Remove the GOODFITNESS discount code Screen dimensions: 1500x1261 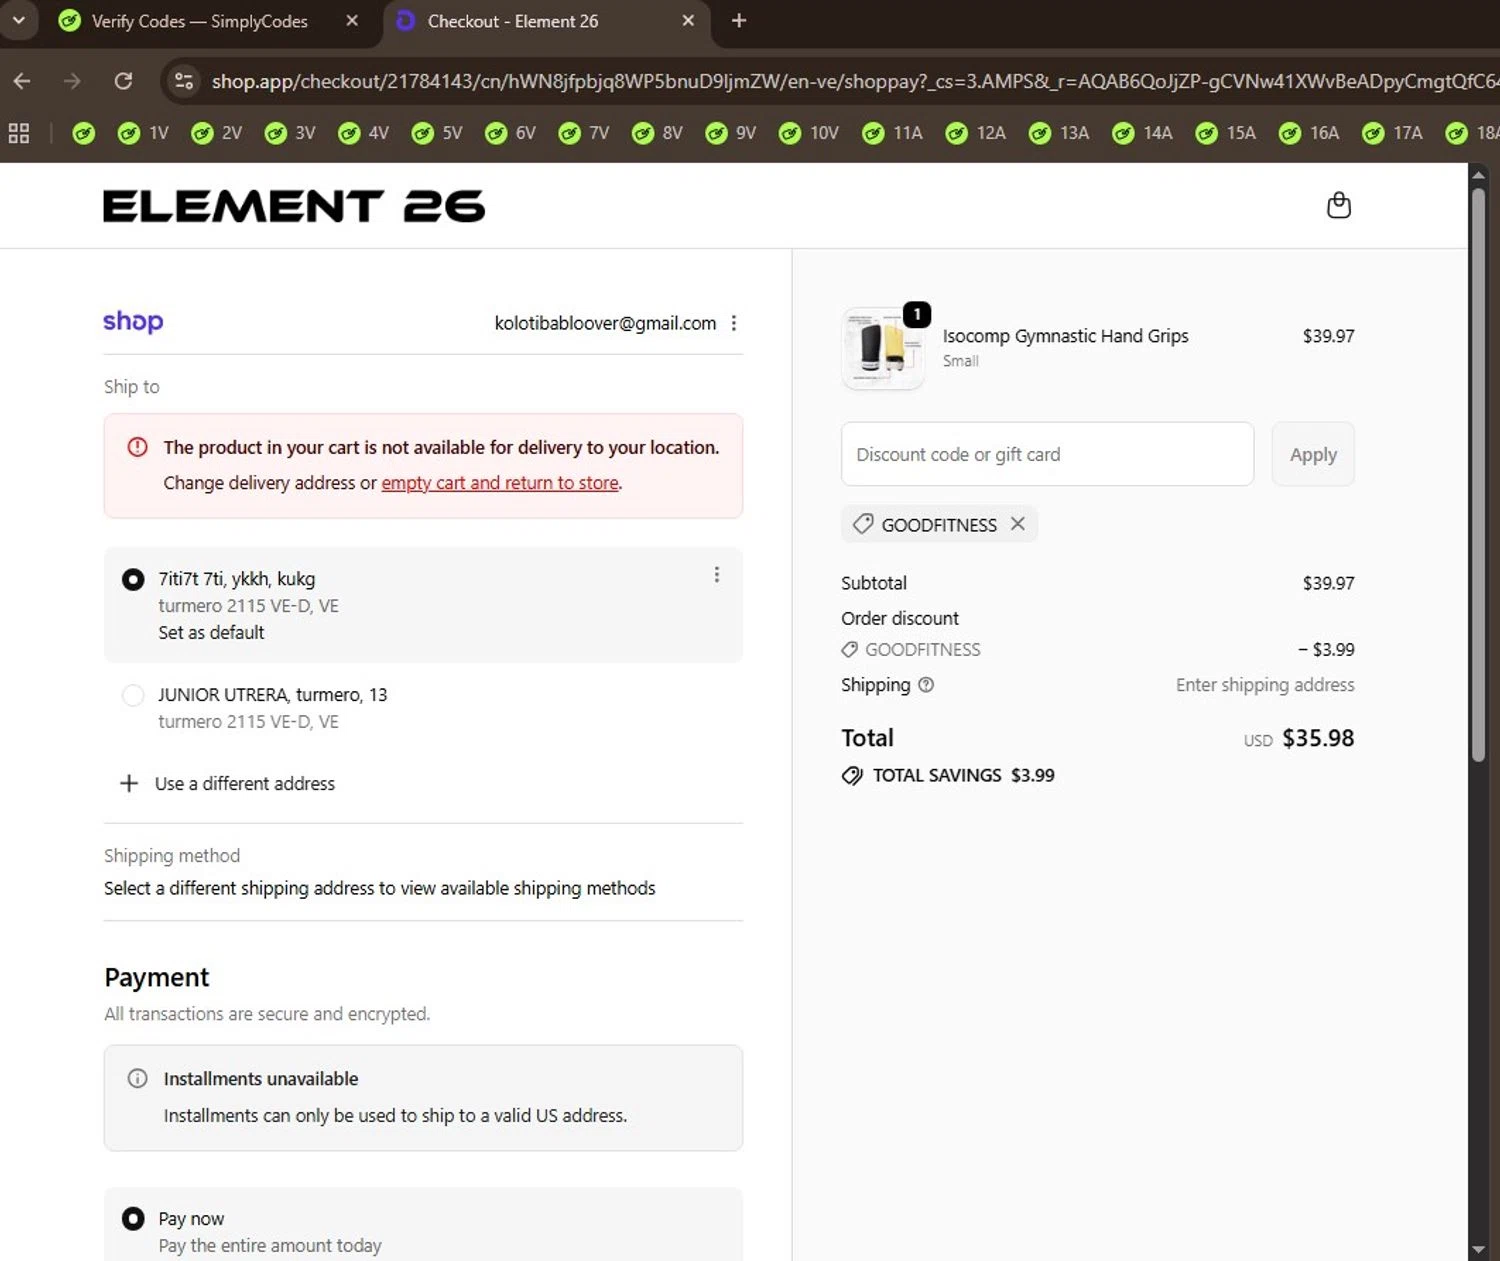1018,524
